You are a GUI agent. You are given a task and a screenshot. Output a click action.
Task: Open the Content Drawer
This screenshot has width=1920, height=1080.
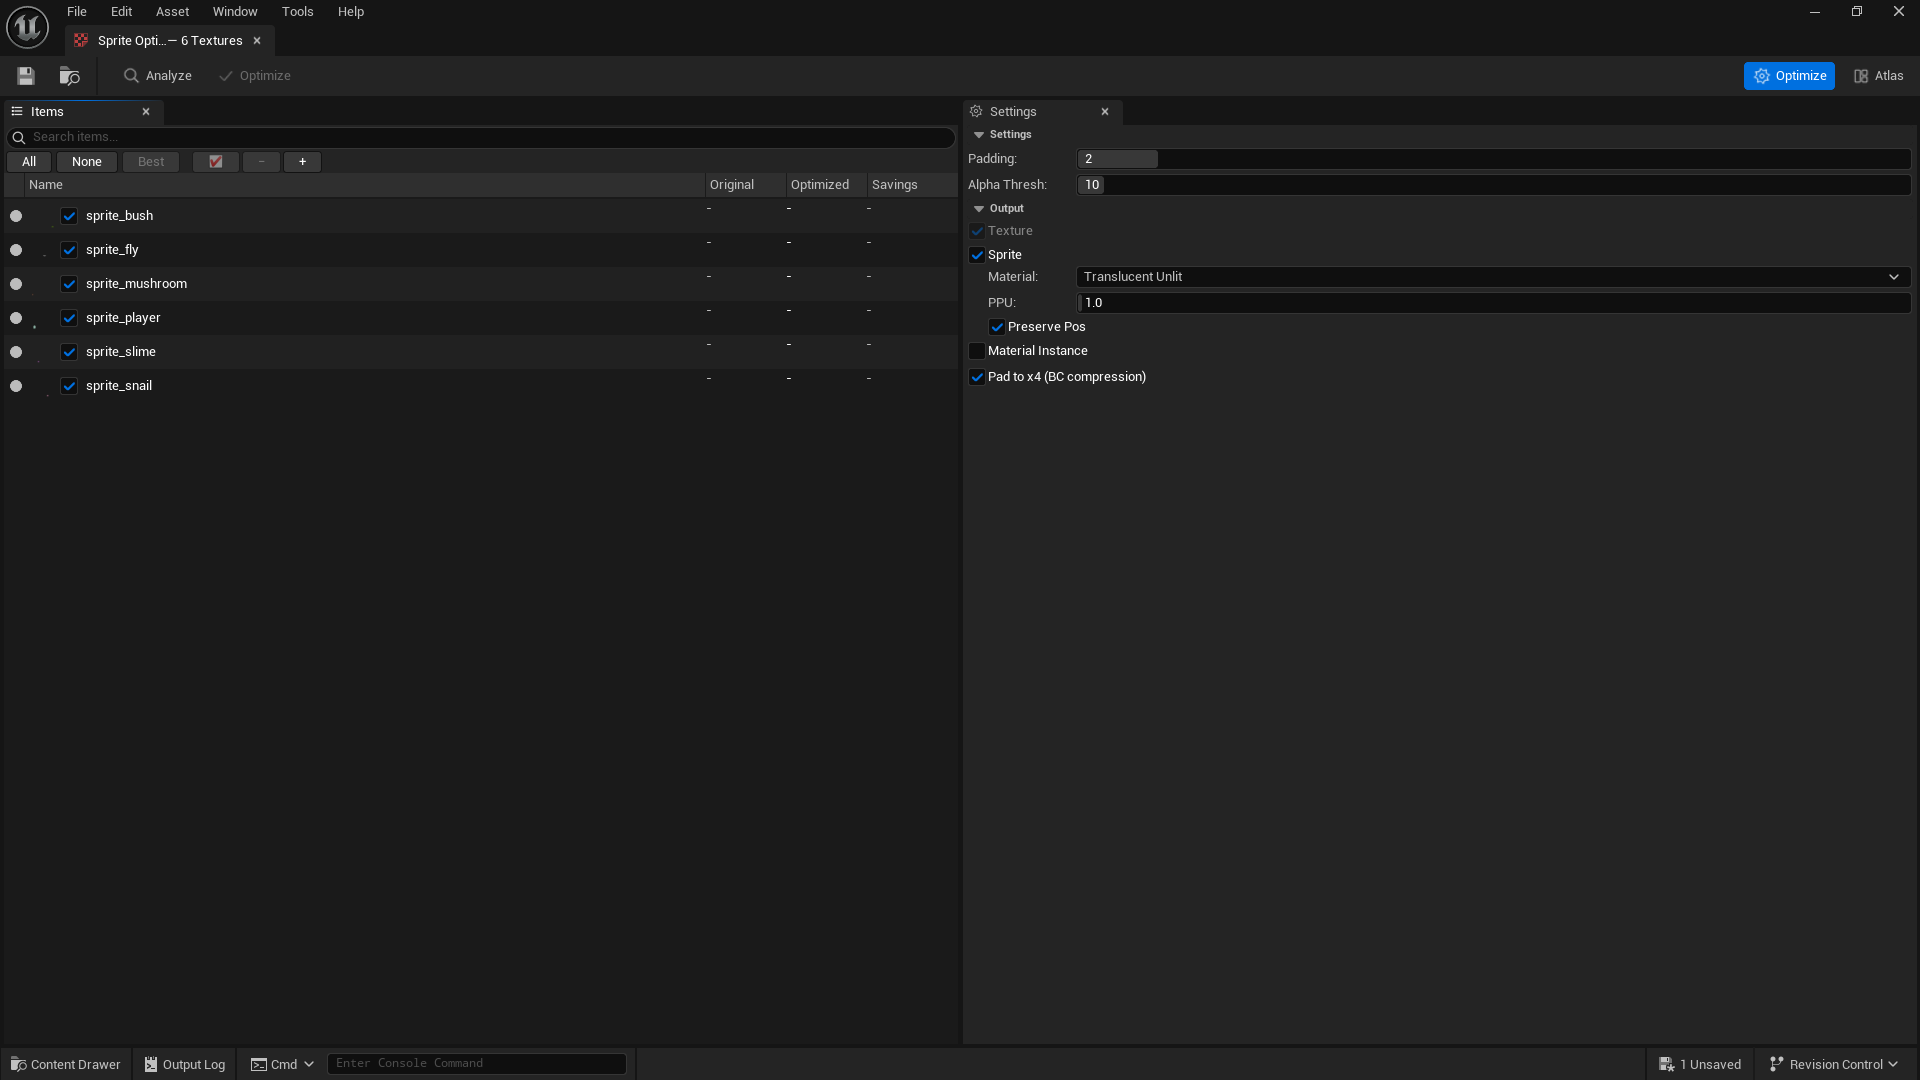click(66, 1064)
